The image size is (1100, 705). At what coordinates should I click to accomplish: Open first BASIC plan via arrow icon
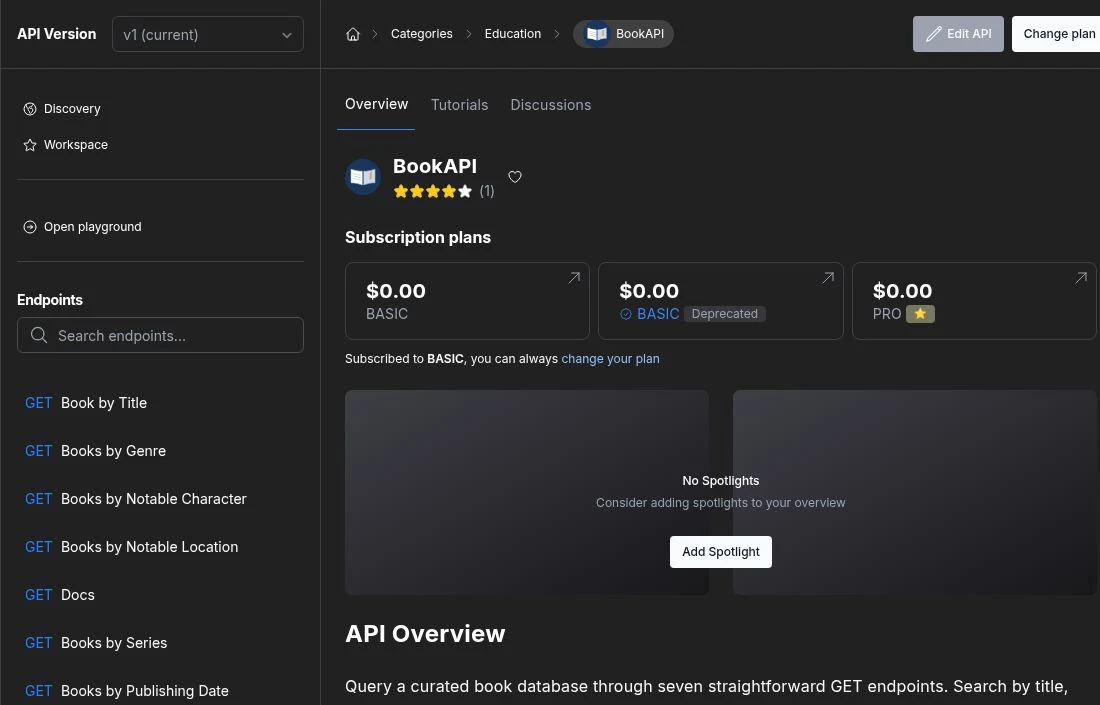(x=574, y=278)
